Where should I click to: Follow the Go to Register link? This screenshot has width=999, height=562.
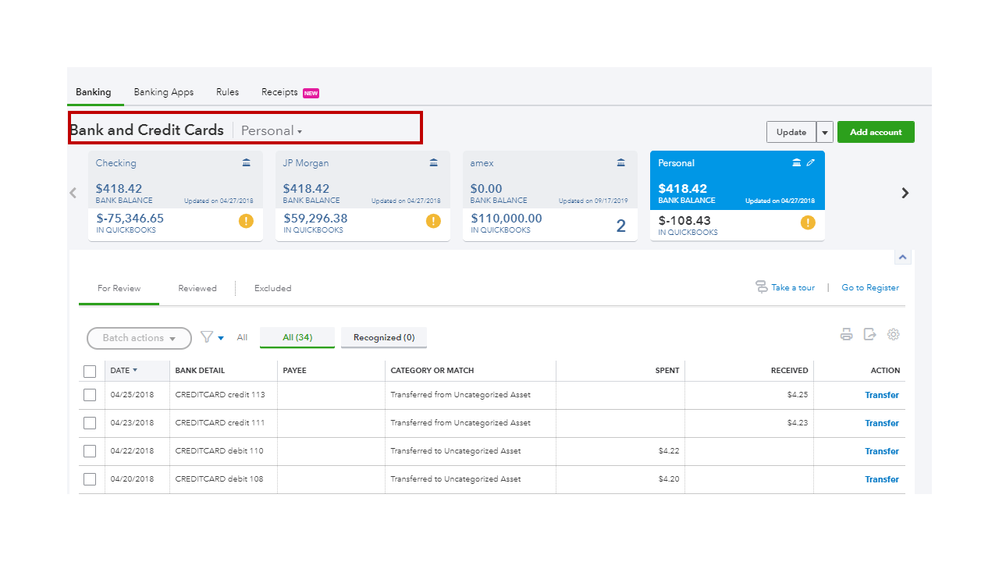(870, 288)
